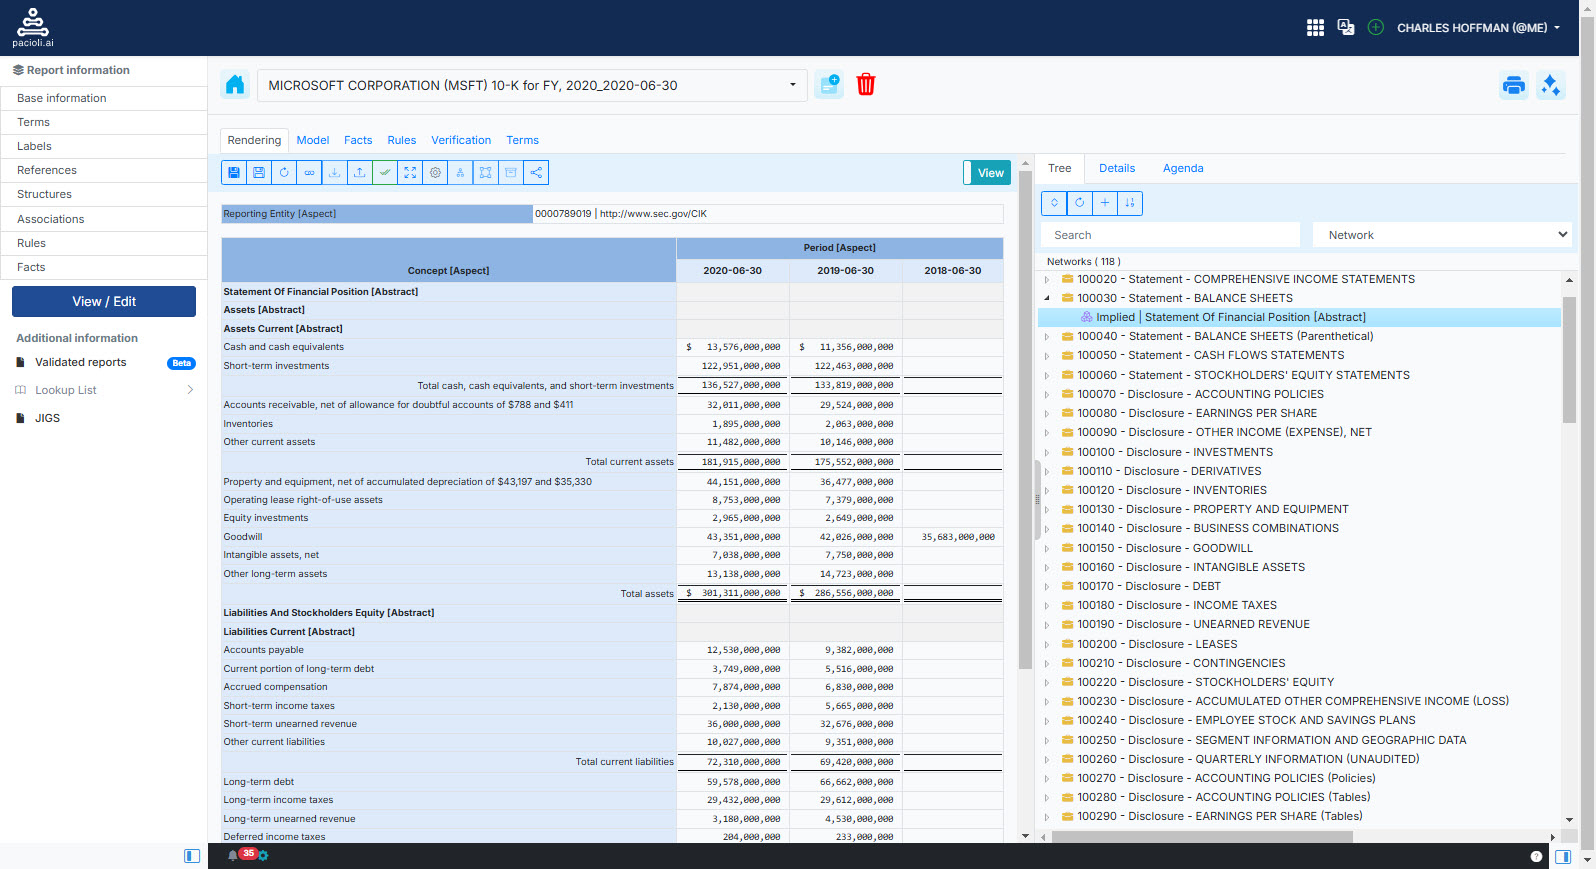
Task: Click the tree Search input field
Action: pos(1170,235)
